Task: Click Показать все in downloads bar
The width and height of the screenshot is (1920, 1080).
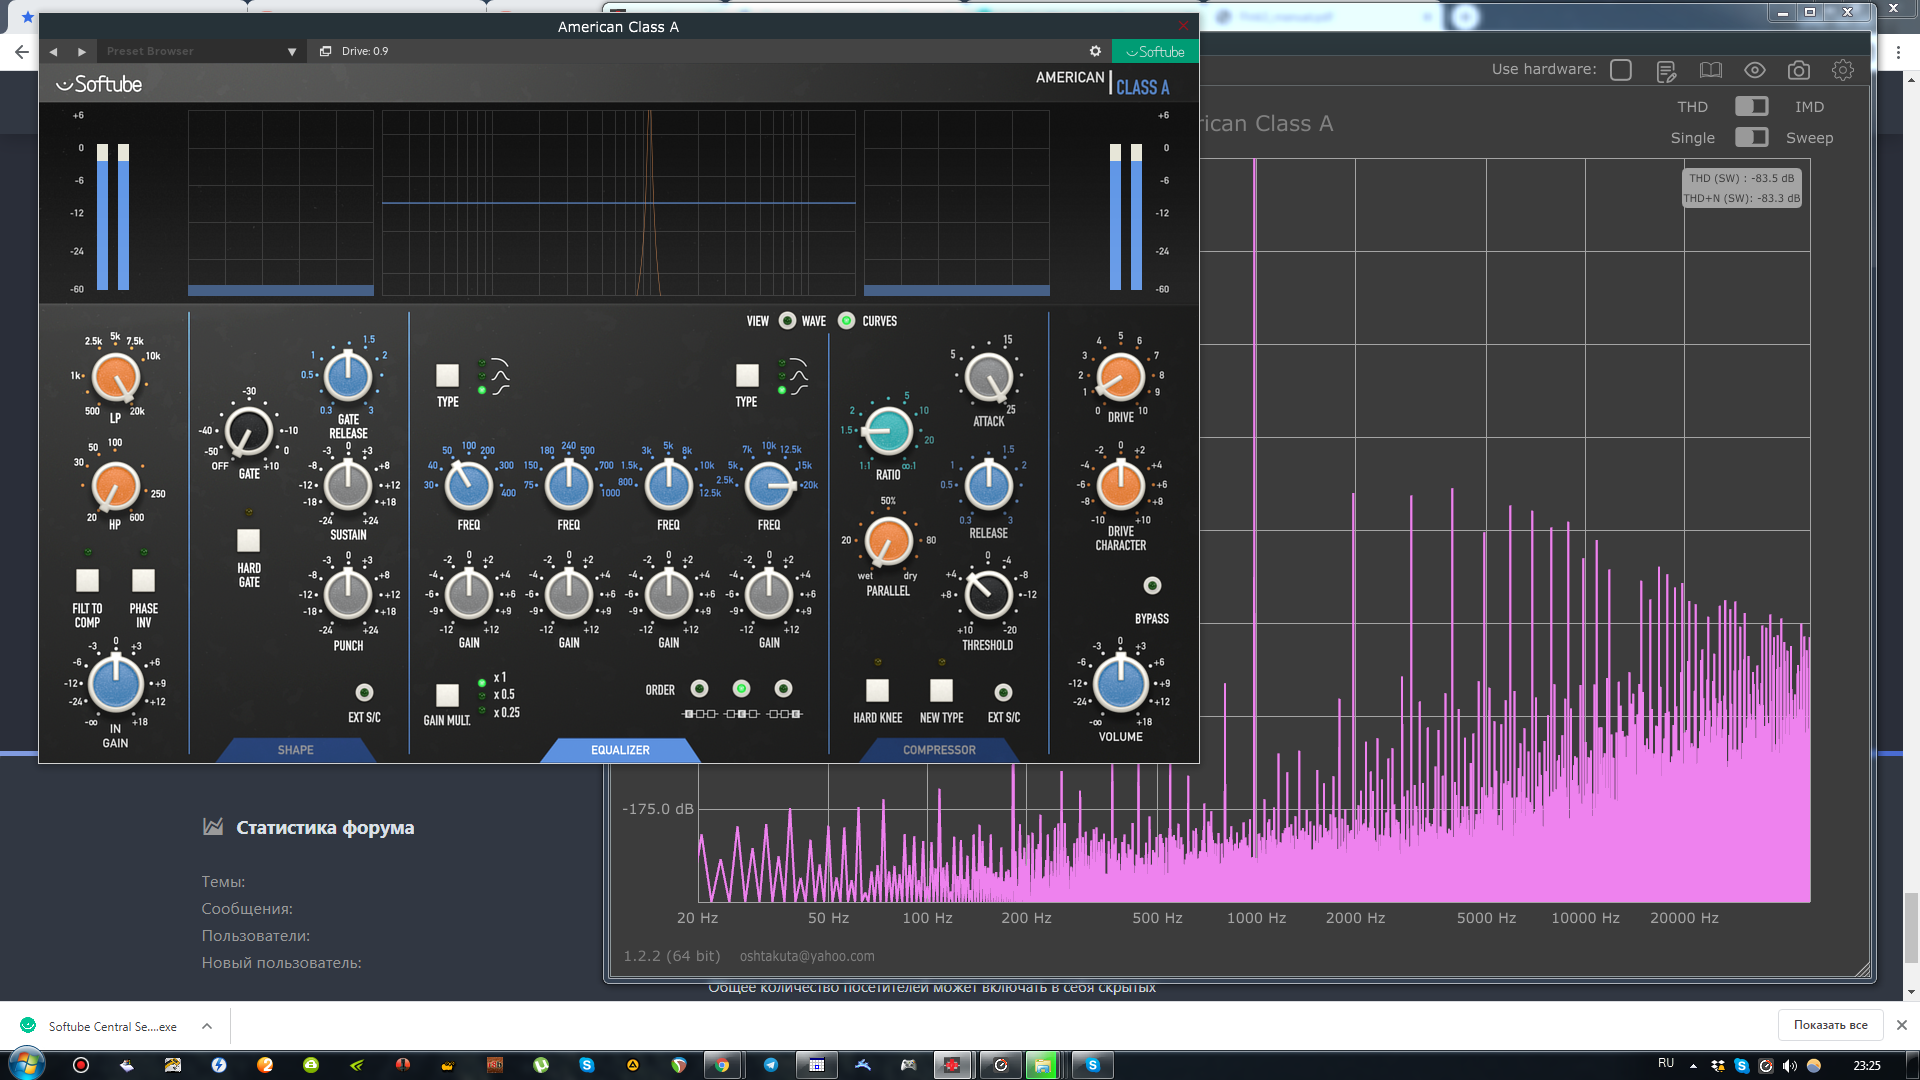Action: (x=1830, y=1025)
